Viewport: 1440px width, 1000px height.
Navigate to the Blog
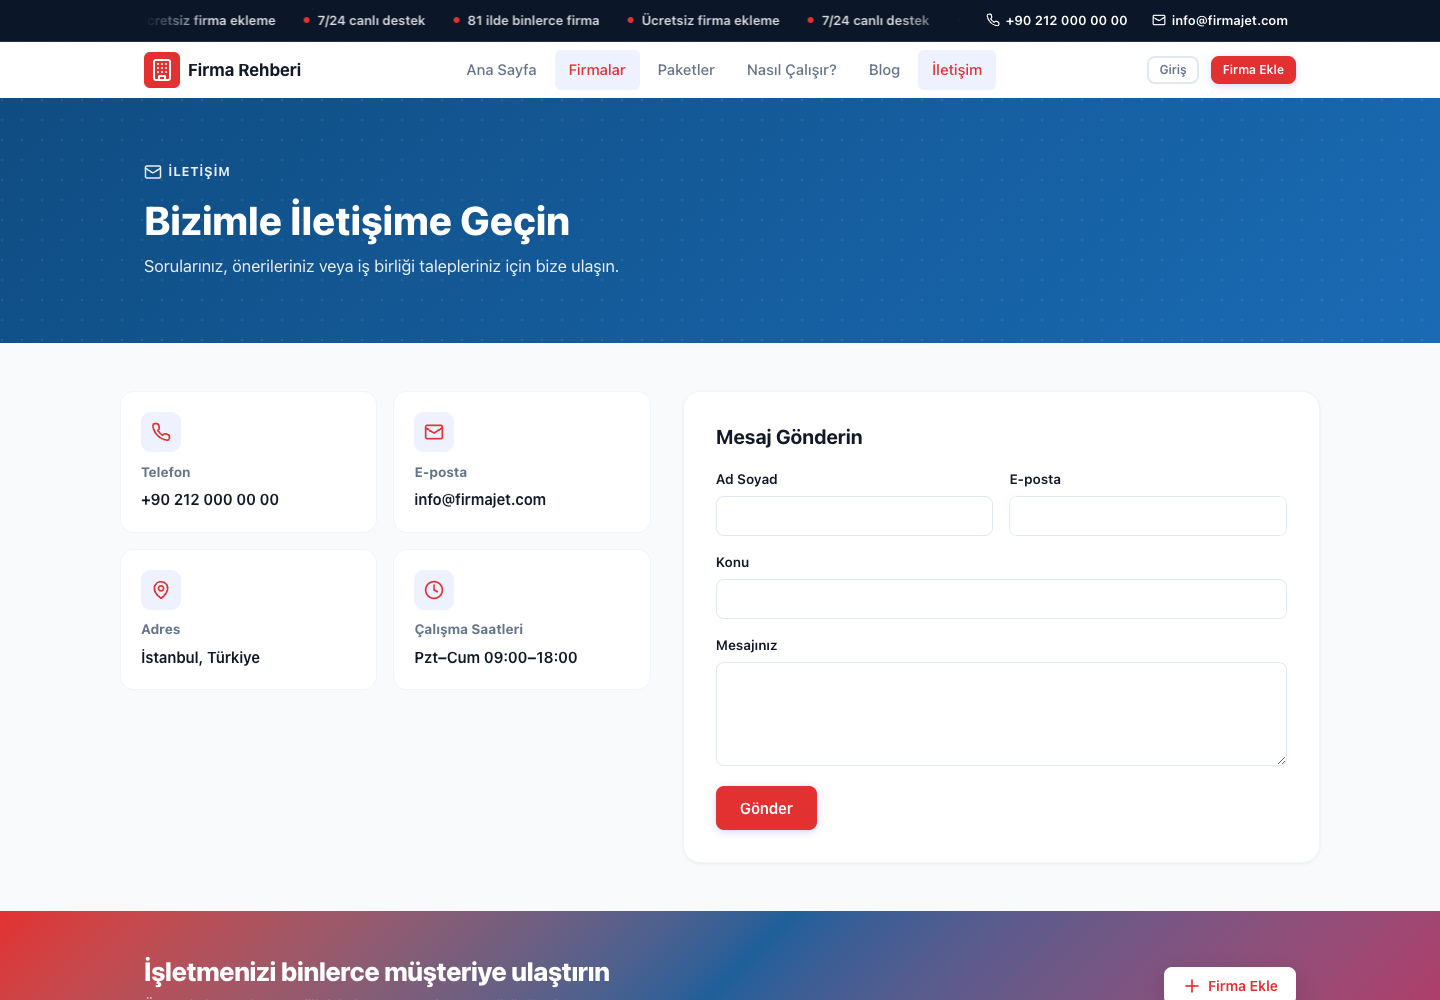pyautogui.click(x=884, y=70)
